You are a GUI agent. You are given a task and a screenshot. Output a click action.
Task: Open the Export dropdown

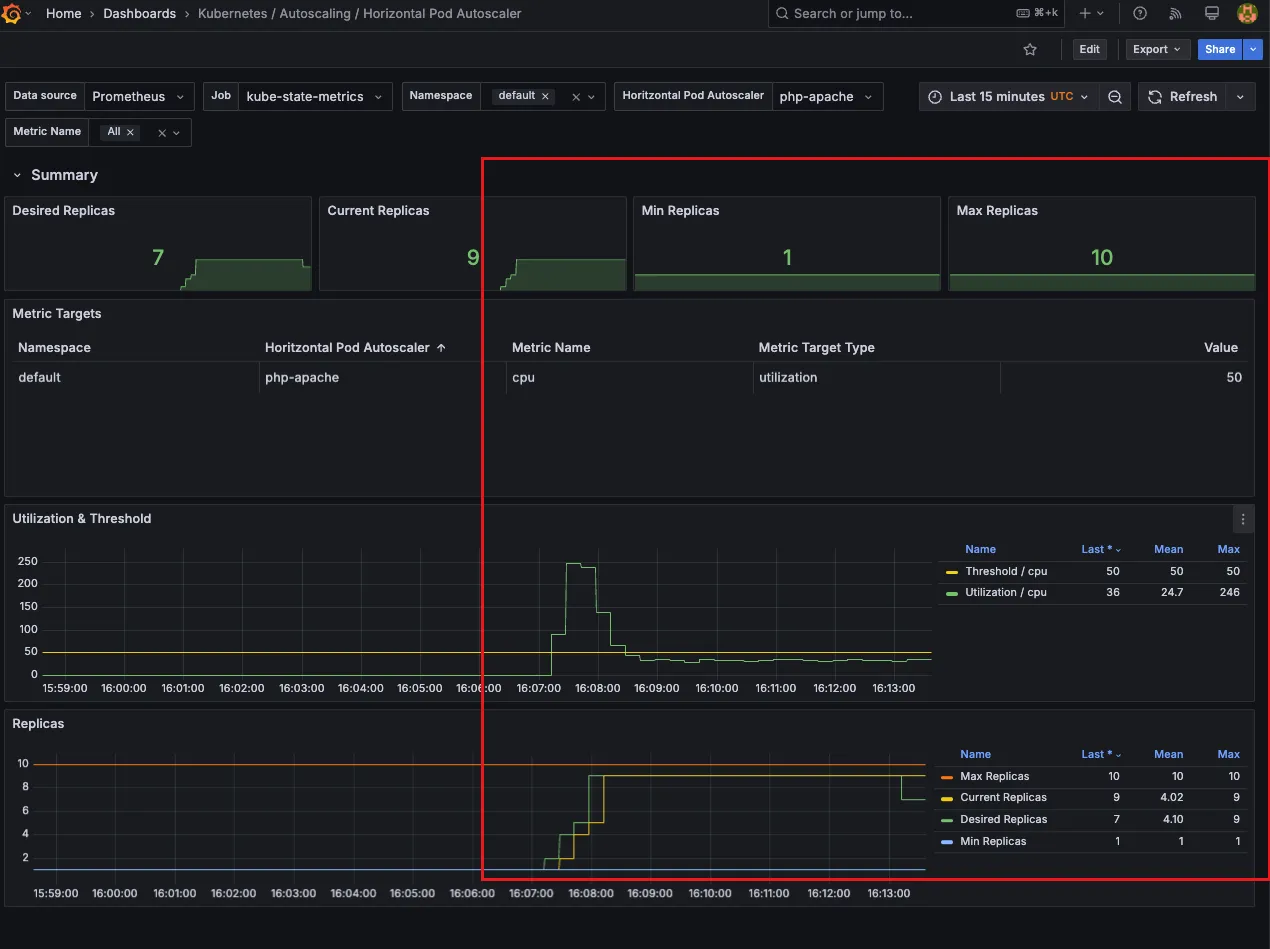[x=1157, y=49]
